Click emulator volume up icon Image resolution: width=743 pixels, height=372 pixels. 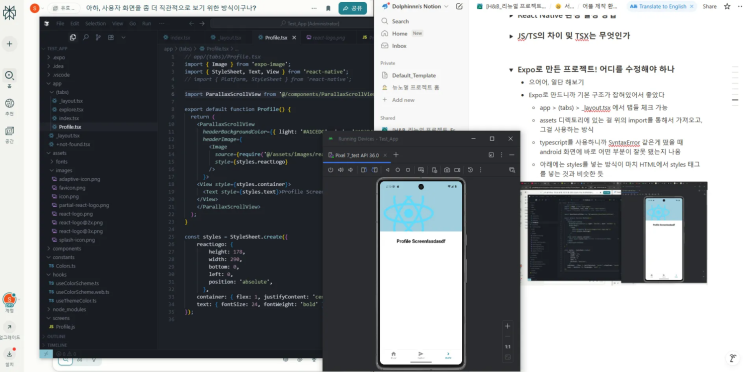pyautogui.click(x=341, y=170)
